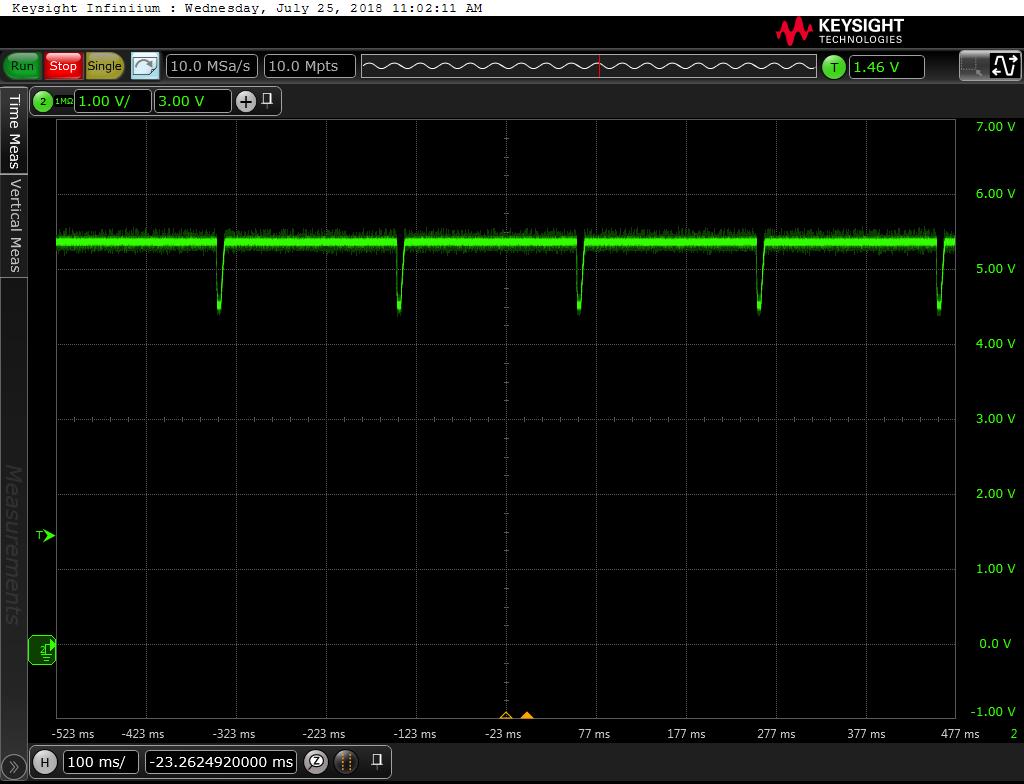This screenshot has width=1024, height=784.
Task: Edit the 1.46 V trigger level field
Action: click(886, 67)
